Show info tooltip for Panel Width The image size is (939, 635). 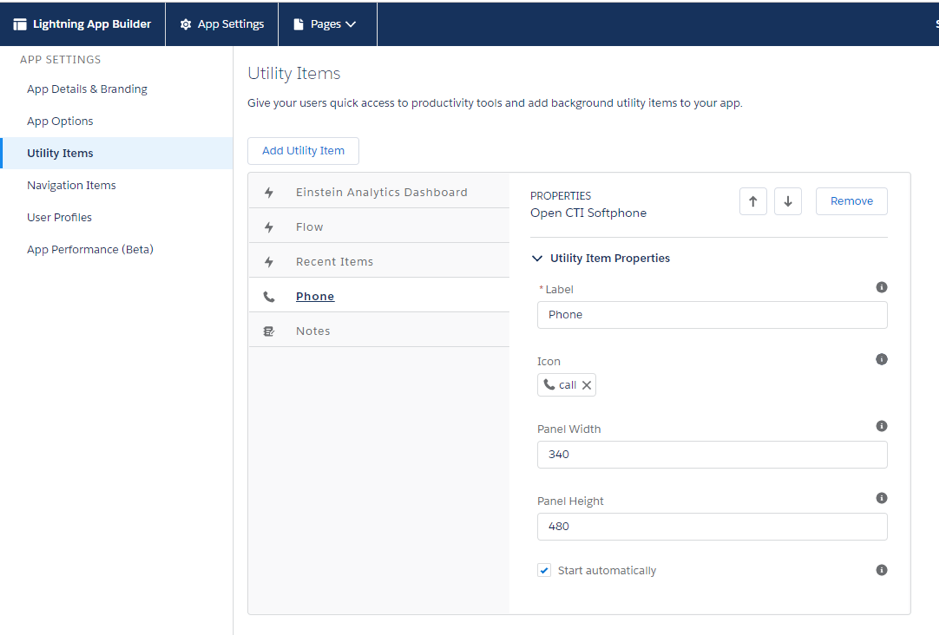[x=882, y=426]
